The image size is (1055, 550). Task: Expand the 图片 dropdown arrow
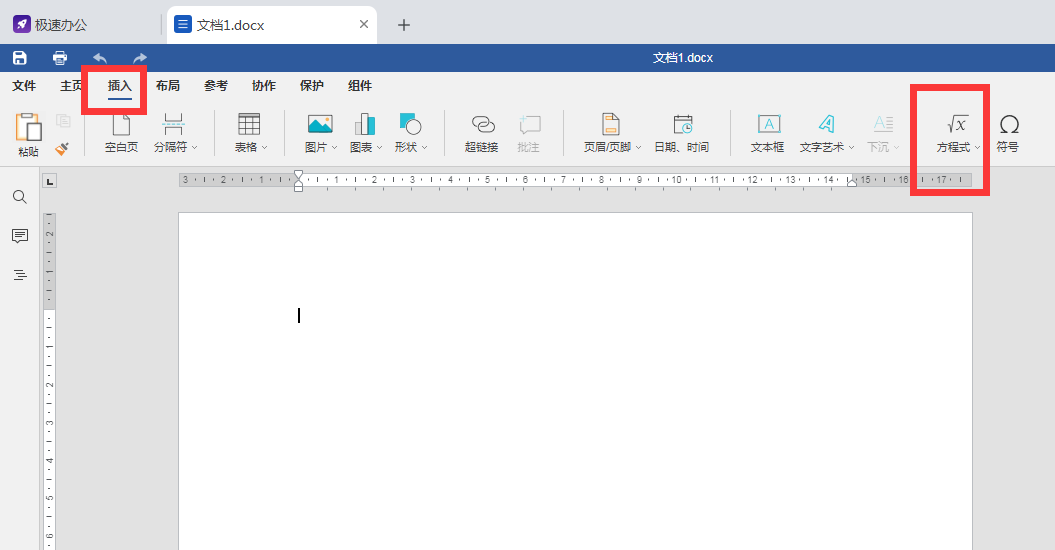click(334, 147)
